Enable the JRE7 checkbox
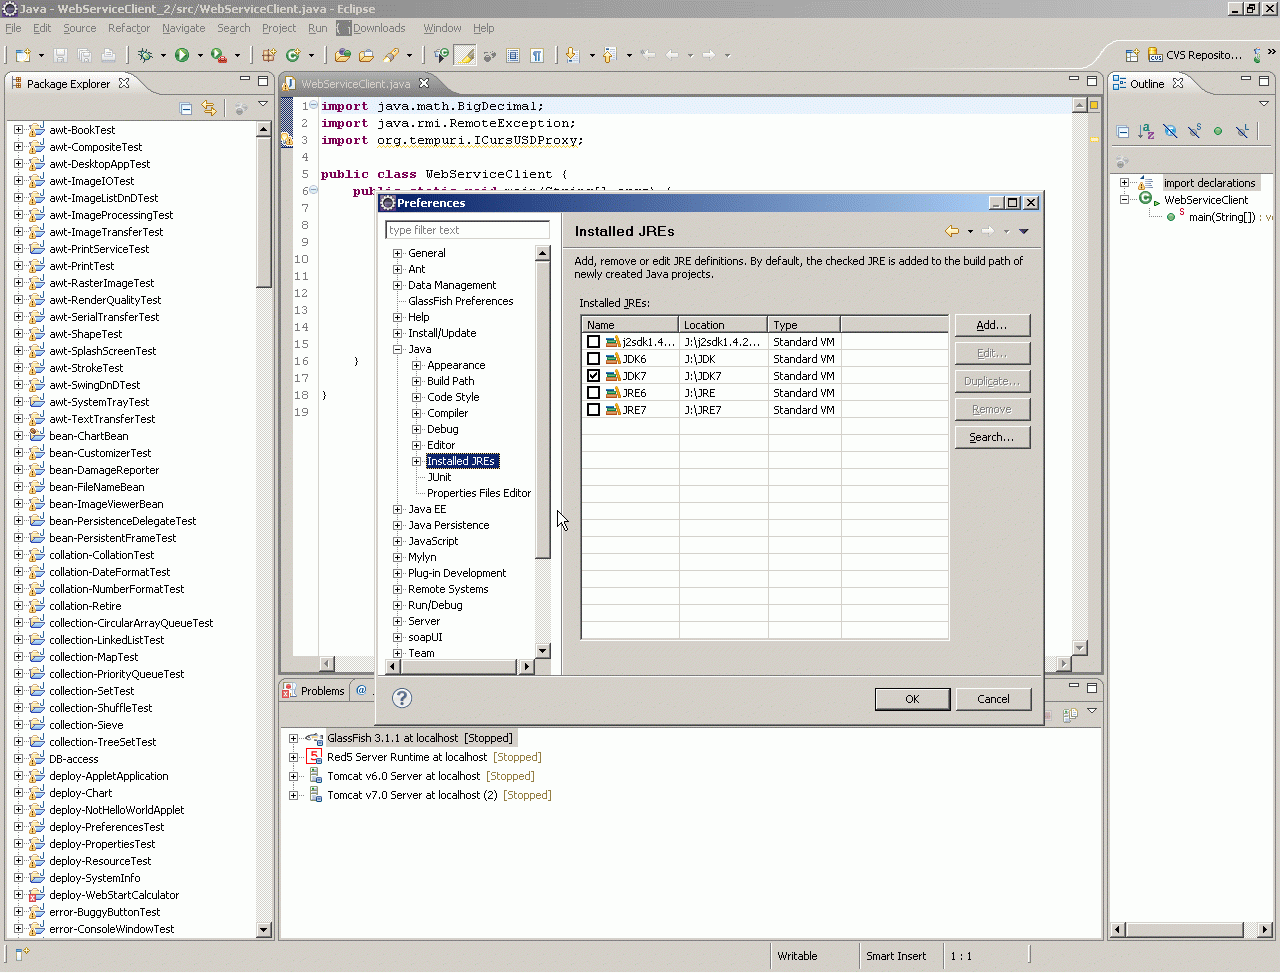 tap(594, 410)
